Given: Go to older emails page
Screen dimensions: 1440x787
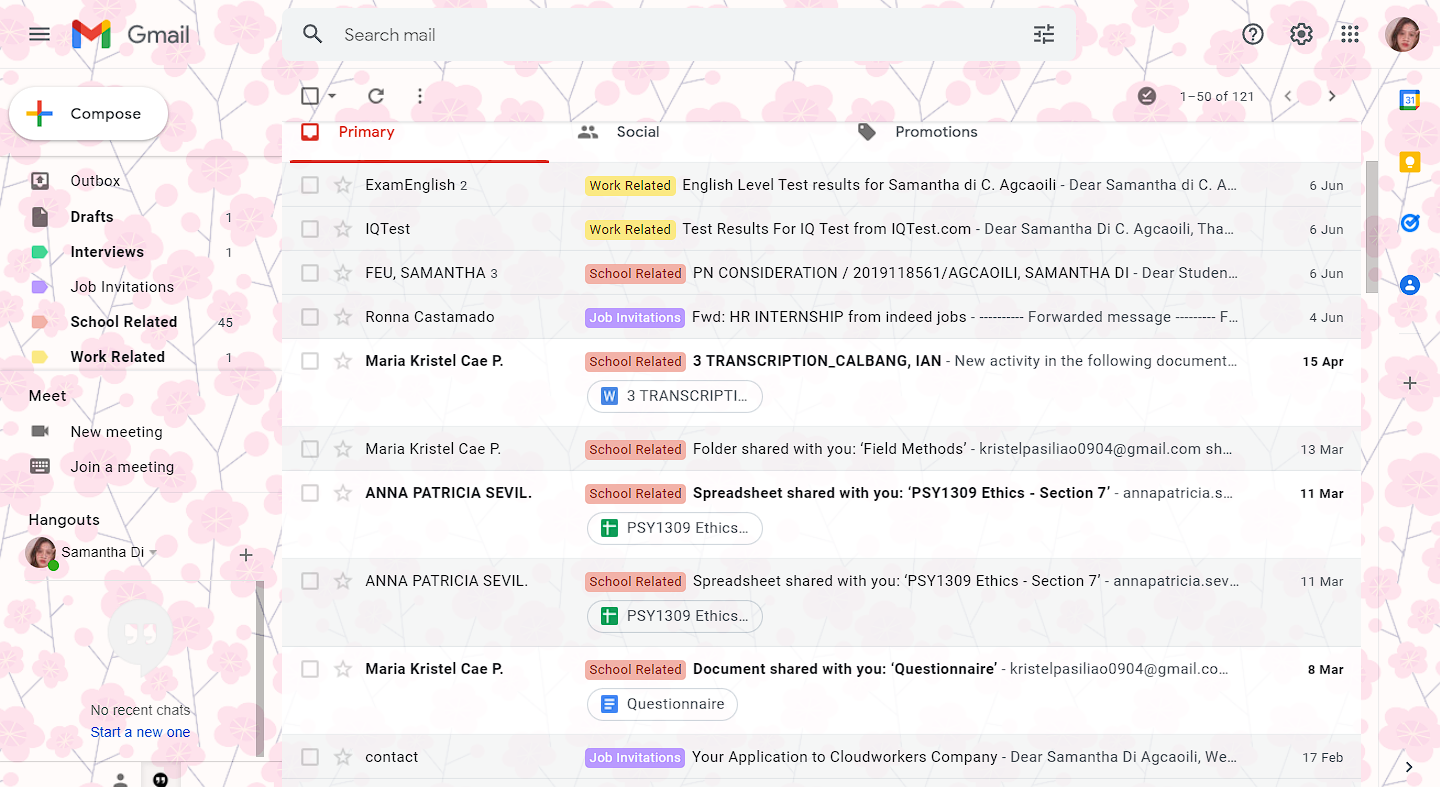Looking at the screenshot, I should click(x=1332, y=96).
